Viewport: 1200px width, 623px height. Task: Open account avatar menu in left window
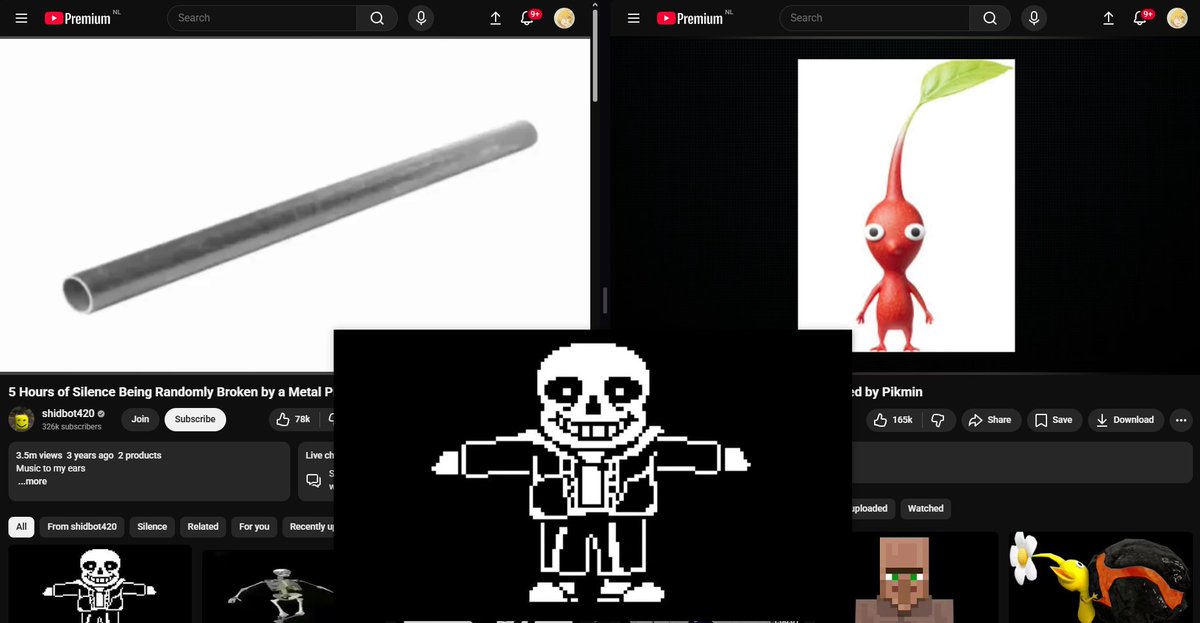[565, 18]
